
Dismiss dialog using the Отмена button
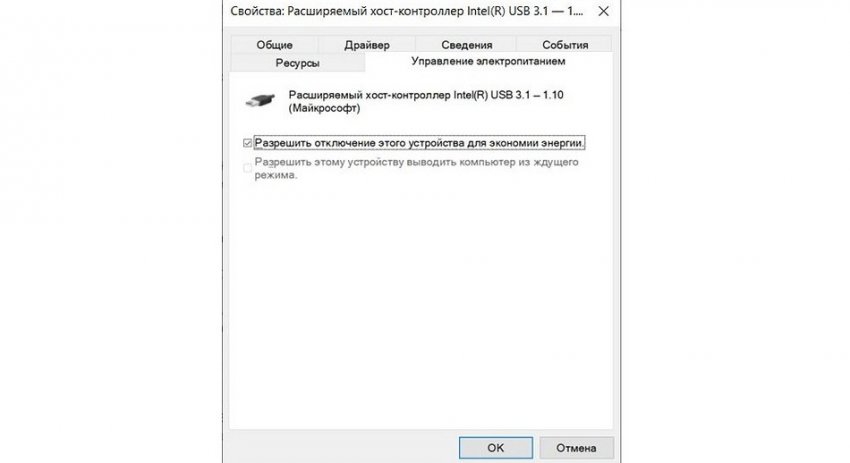coord(576,448)
